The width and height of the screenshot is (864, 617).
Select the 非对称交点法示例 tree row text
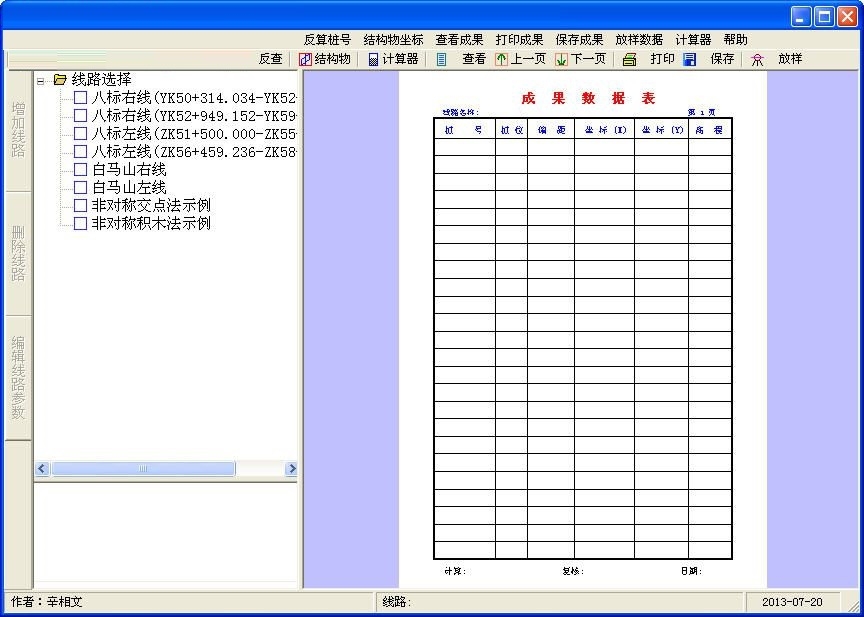click(x=151, y=205)
